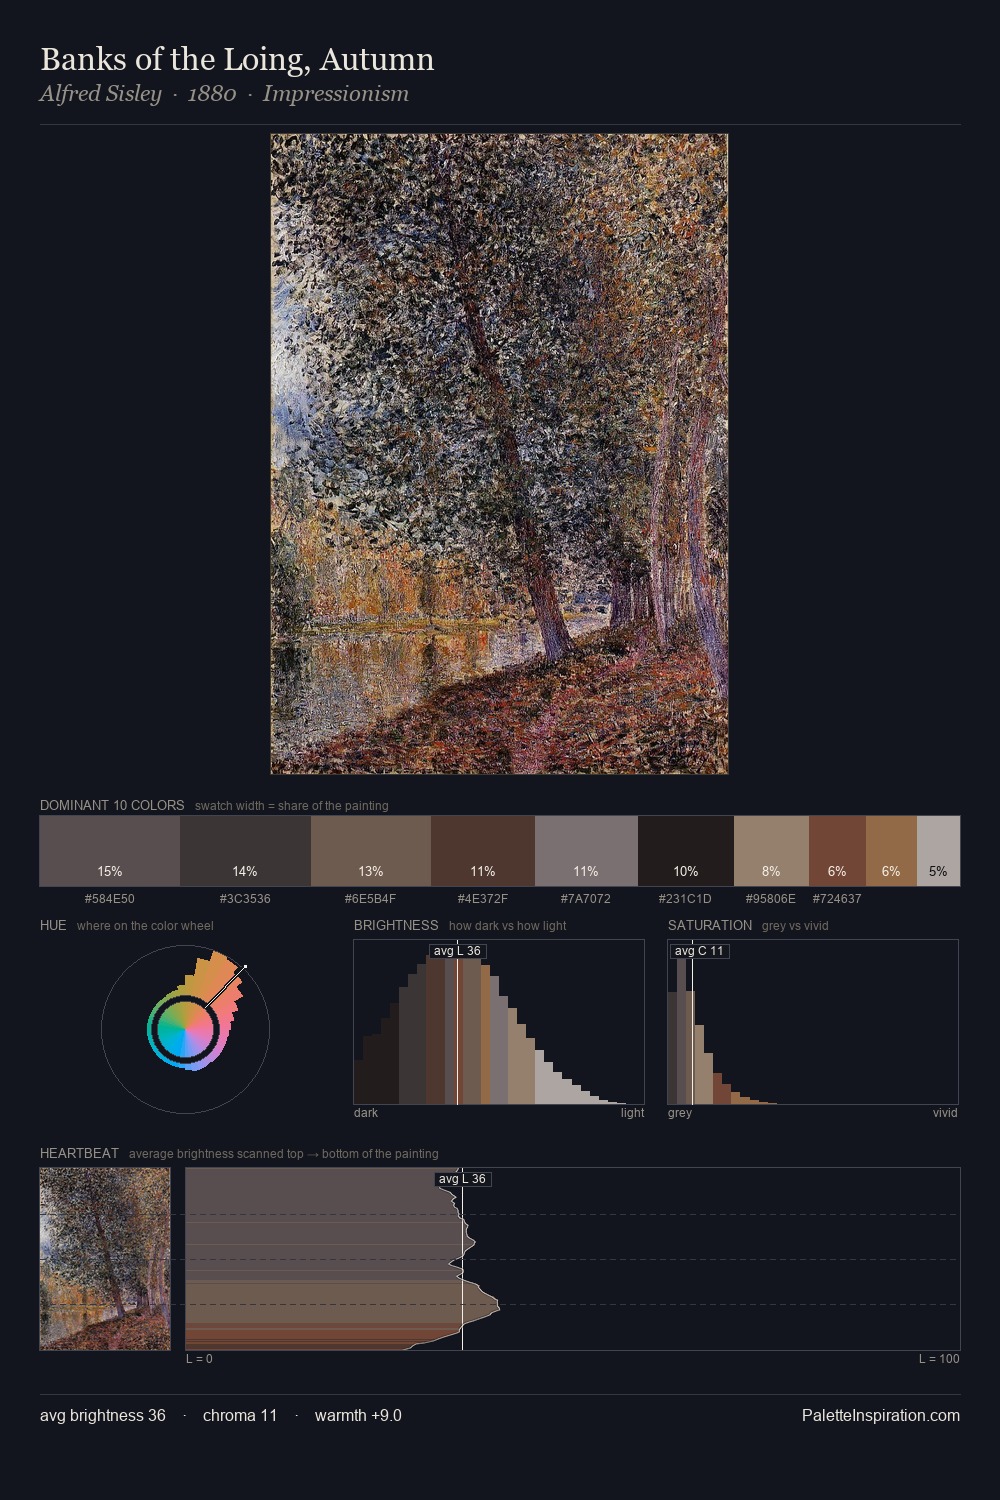Click "grey vs vivid" caption
Viewport: 1000px width, 1500px height.
point(795,926)
